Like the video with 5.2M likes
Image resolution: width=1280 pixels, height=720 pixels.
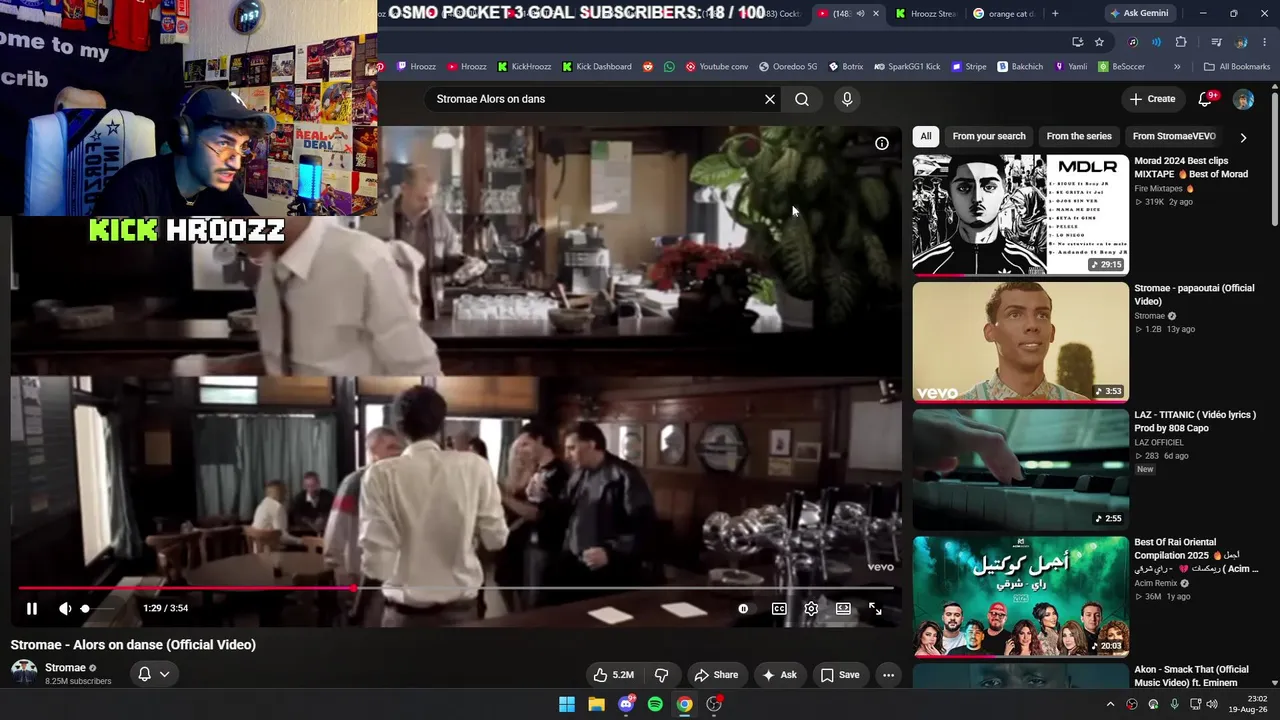click(x=613, y=675)
